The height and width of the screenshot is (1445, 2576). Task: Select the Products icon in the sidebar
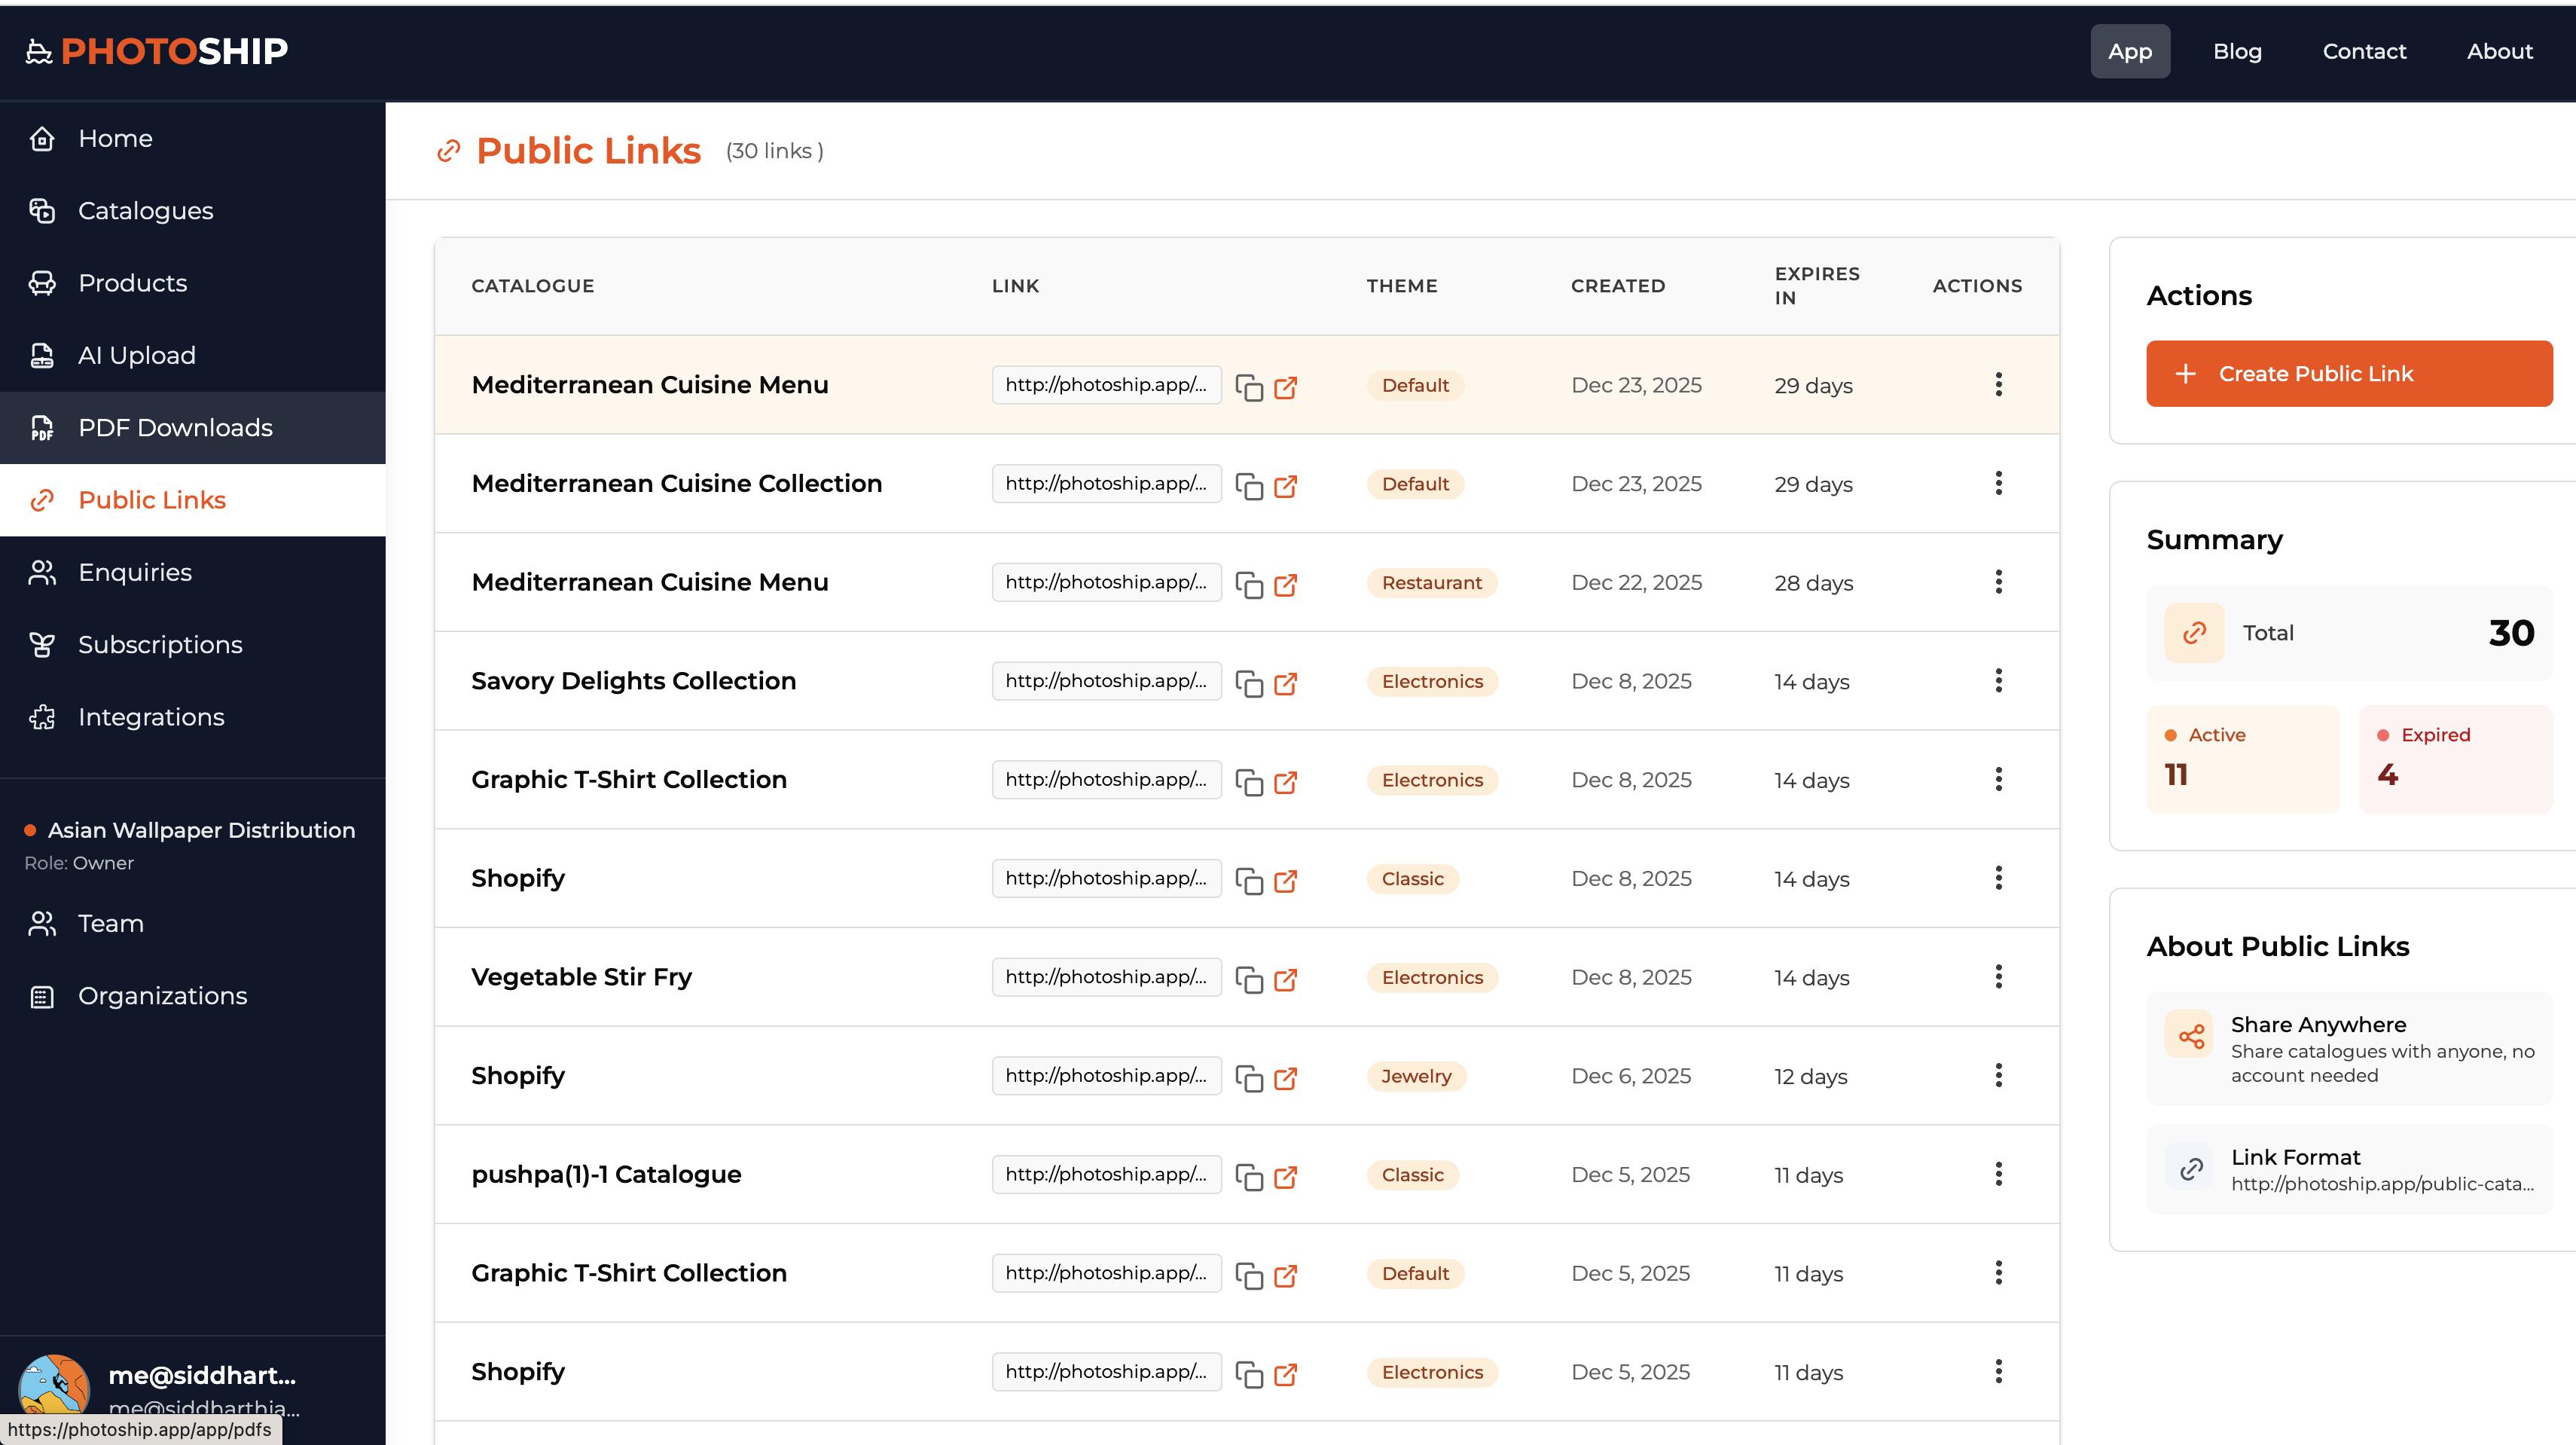point(42,283)
